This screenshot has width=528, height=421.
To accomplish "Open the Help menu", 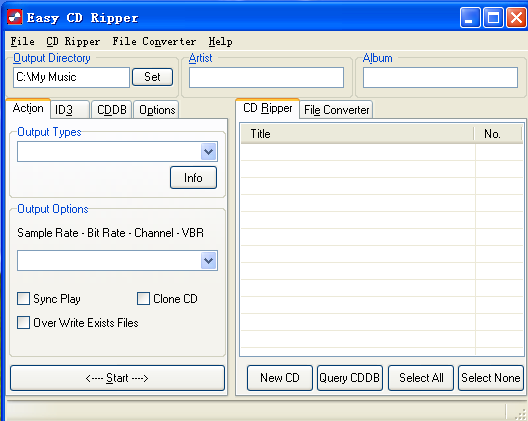I will (x=220, y=42).
